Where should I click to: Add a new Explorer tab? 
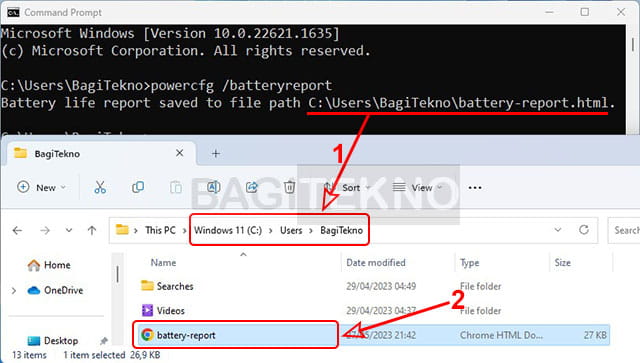click(x=216, y=154)
